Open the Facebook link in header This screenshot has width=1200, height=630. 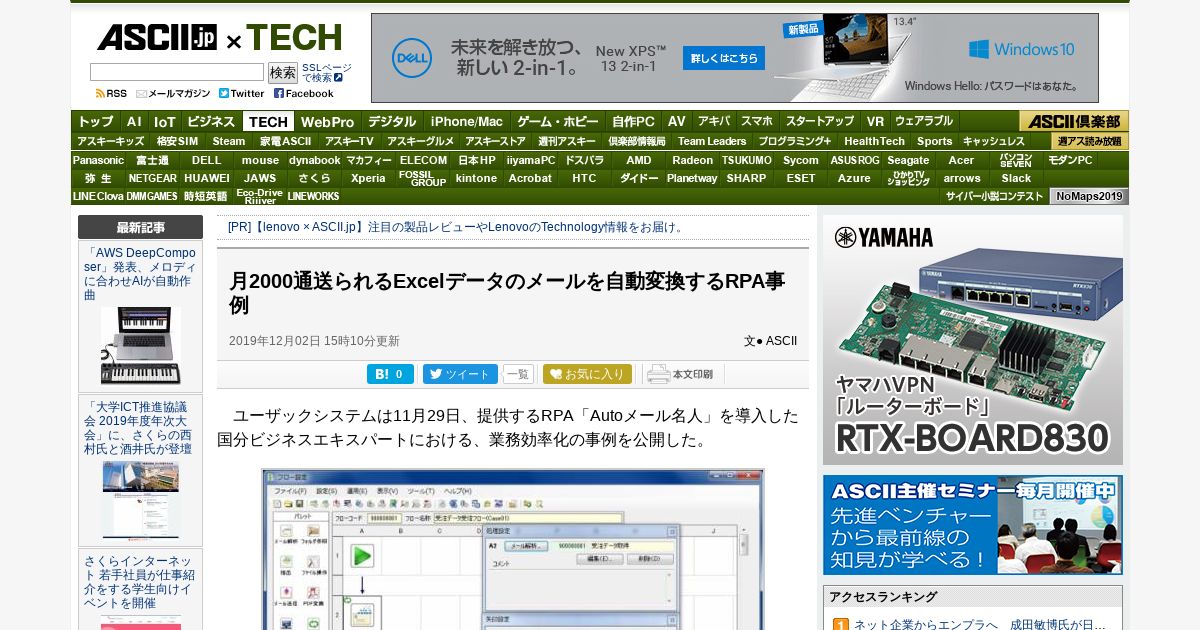coord(304,93)
